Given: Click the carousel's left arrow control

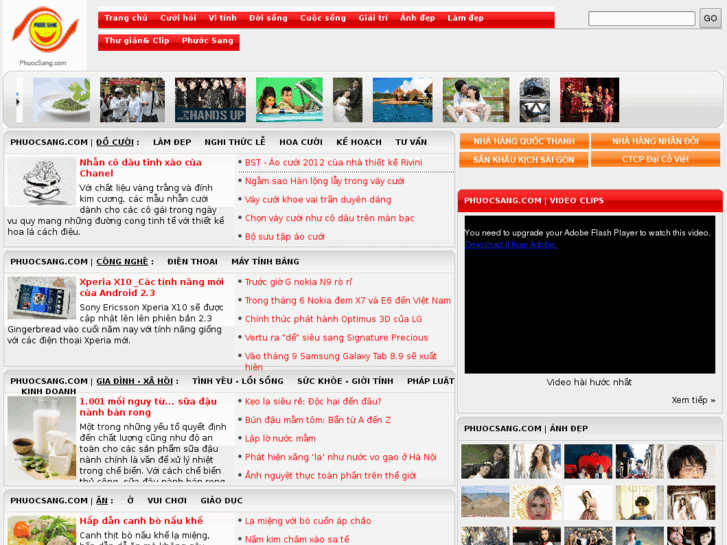Looking at the screenshot, I should 19,100.
